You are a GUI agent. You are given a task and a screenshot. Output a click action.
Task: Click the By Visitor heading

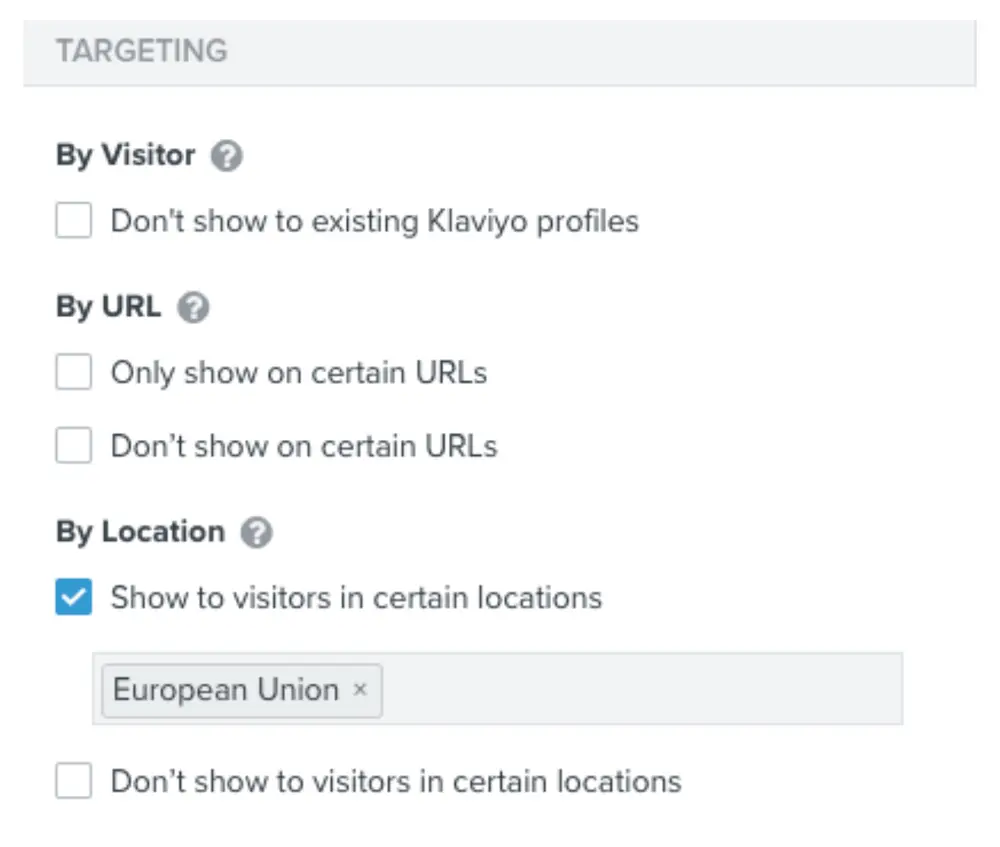pos(126,156)
